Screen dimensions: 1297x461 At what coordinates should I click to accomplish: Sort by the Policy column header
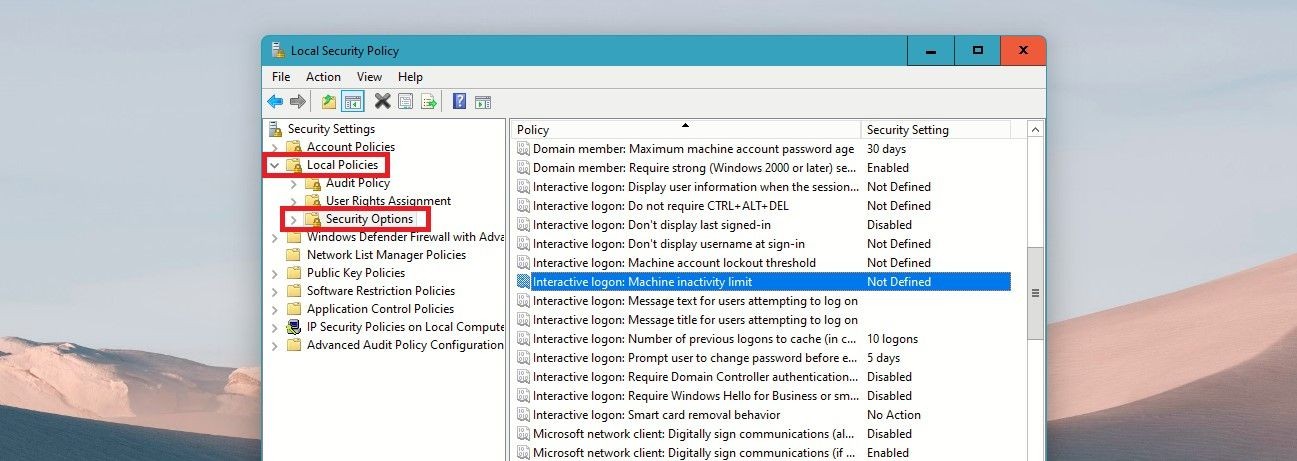click(x=686, y=130)
